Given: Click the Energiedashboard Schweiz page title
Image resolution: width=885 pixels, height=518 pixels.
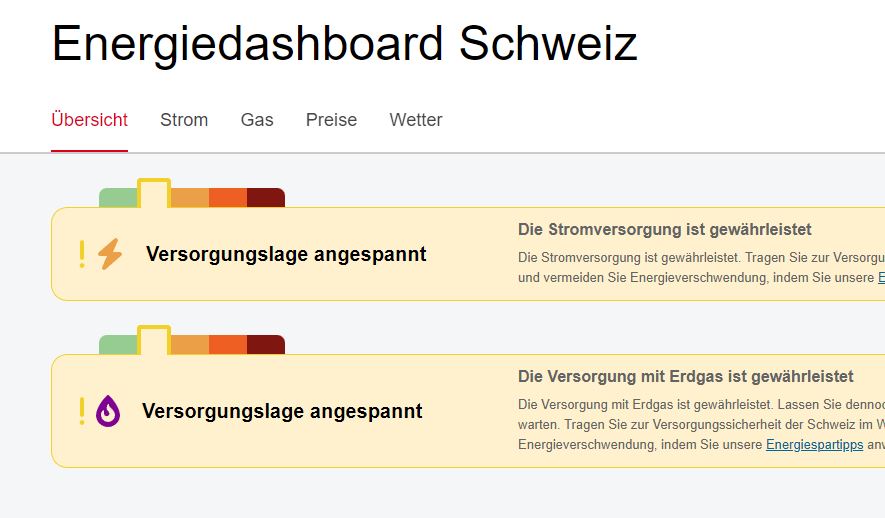Looking at the screenshot, I should tap(344, 43).
